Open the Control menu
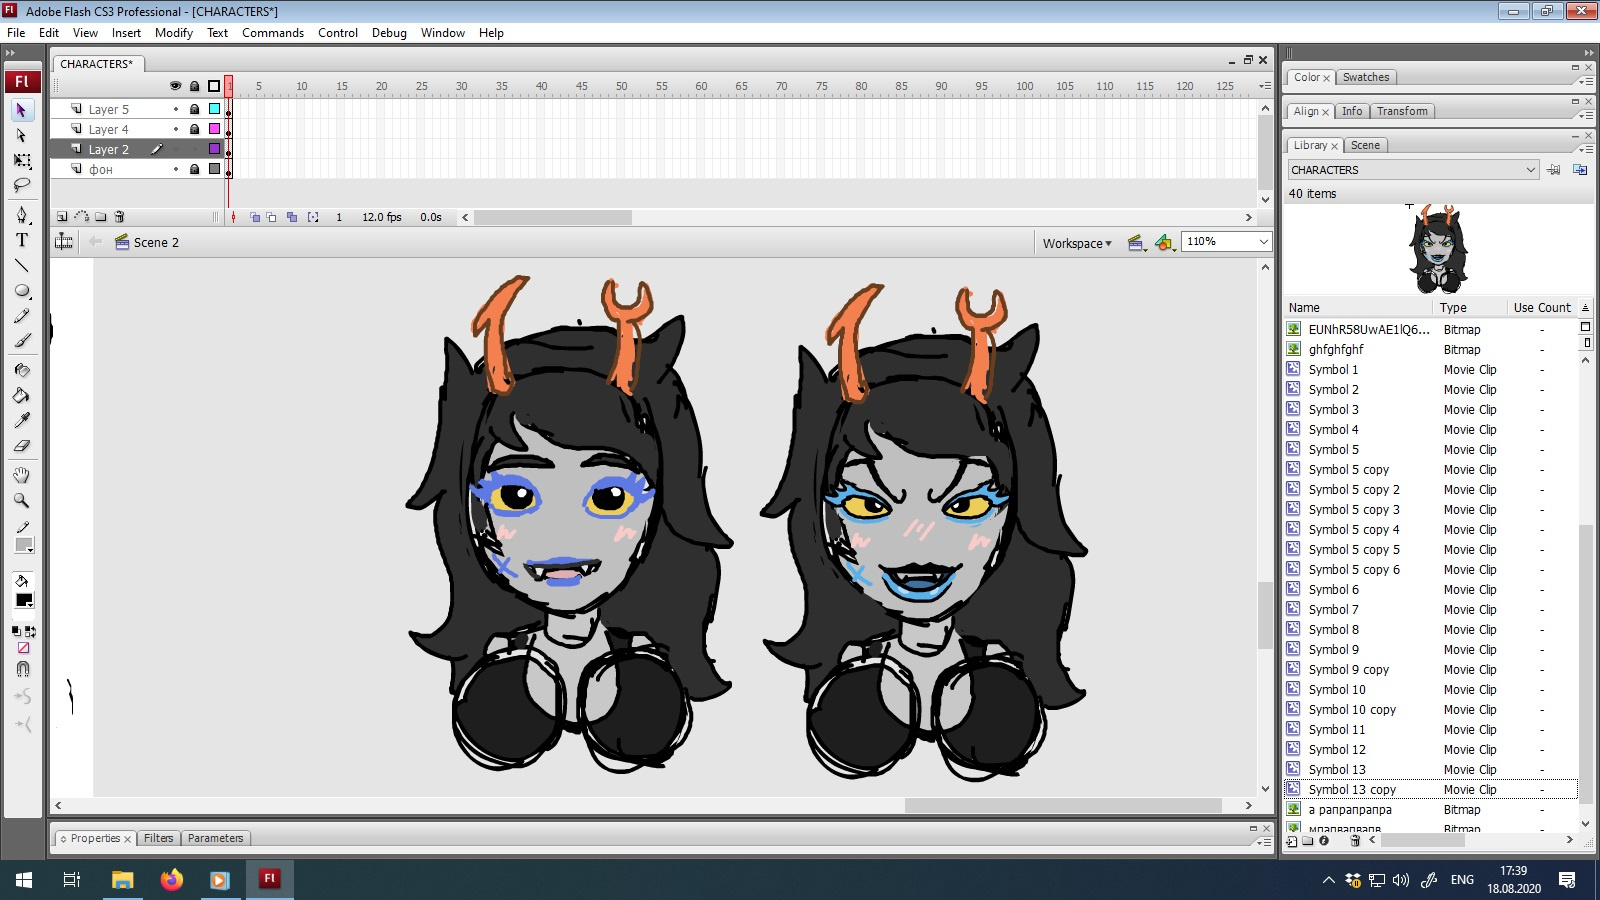The height and width of the screenshot is (900, 1600). click(x=338, y=33)
